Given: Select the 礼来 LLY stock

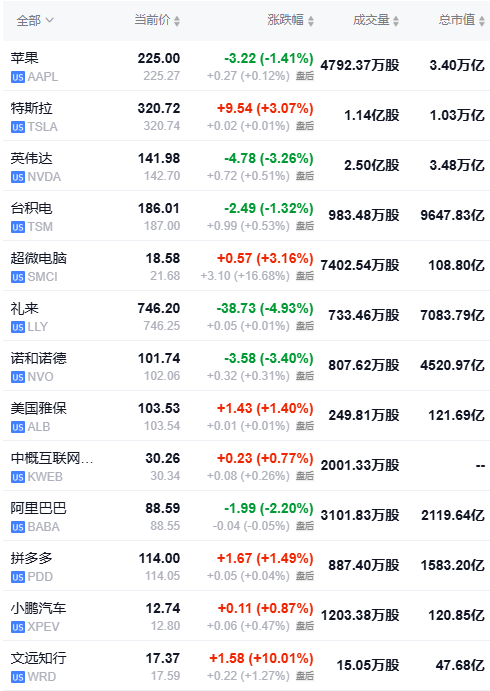Looking at the screenshot, I should 246,316.
